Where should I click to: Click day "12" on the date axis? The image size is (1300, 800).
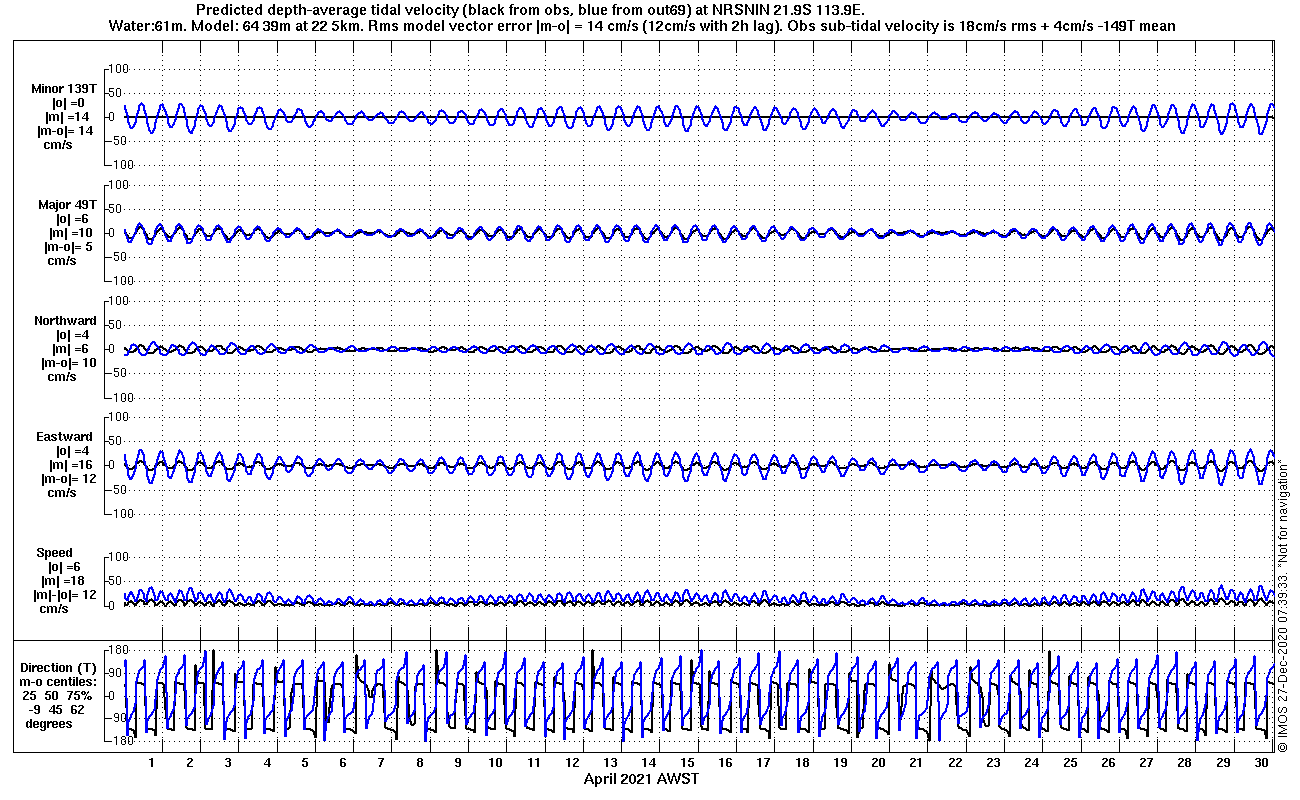[x=572, y=763]
